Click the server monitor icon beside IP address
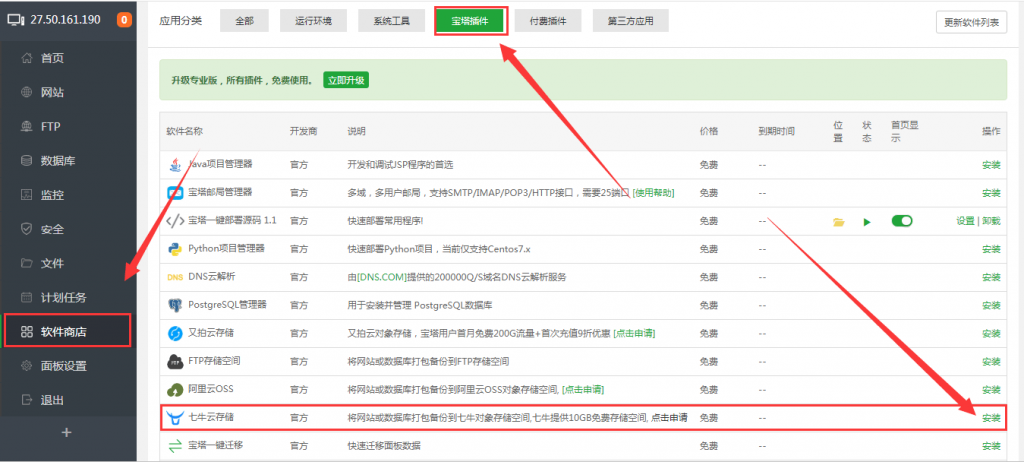1024x462 pixels. (16, 20)
